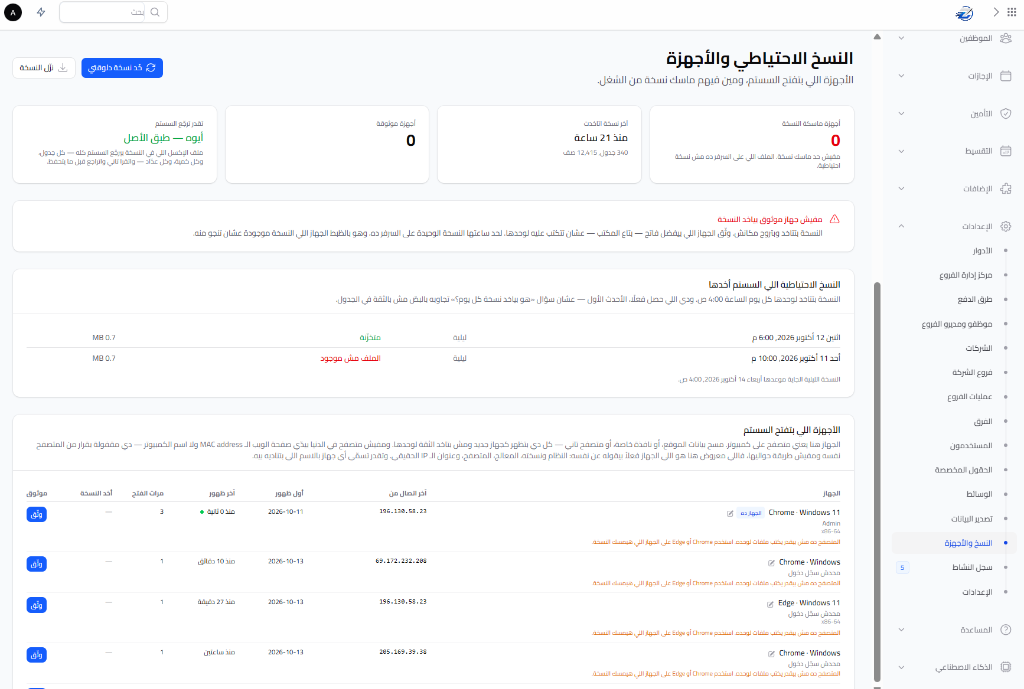This screenshot has height=689, width=1024.
Task: Expand the المساعدة sidebar section chevron
Action: [x=901, y=630]
